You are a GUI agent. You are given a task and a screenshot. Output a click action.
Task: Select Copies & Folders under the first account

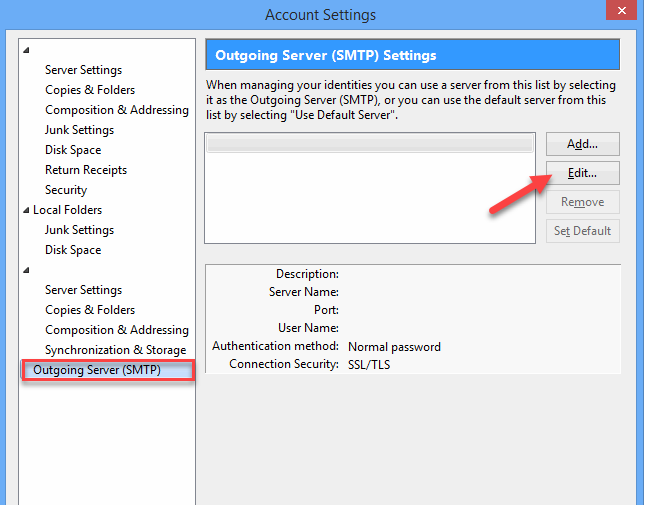(89, 90)
